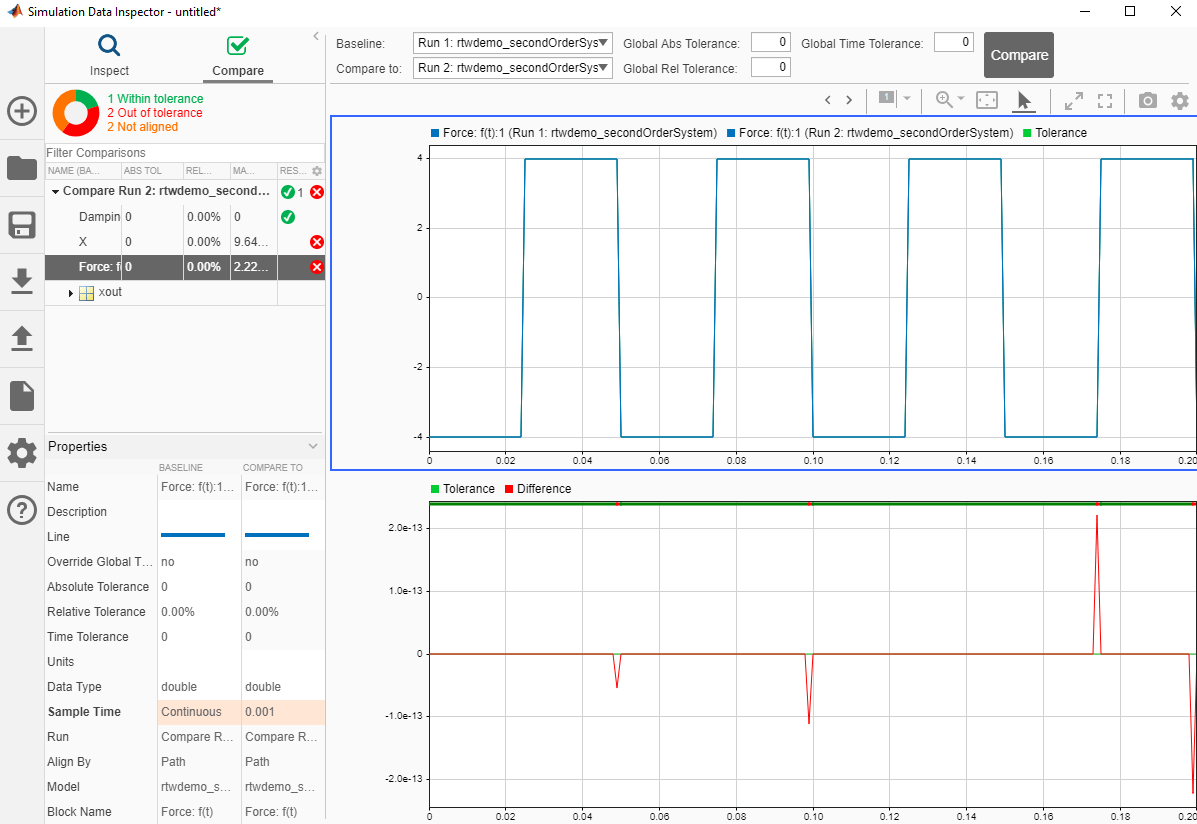Open the Compare to run dropdown

point(512,68)
